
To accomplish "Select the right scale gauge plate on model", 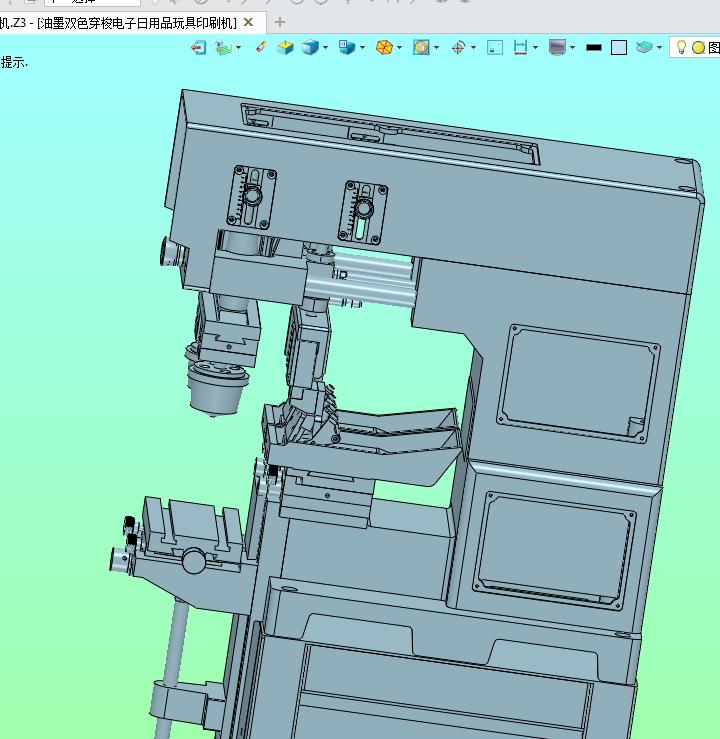I will pos(363,213).
